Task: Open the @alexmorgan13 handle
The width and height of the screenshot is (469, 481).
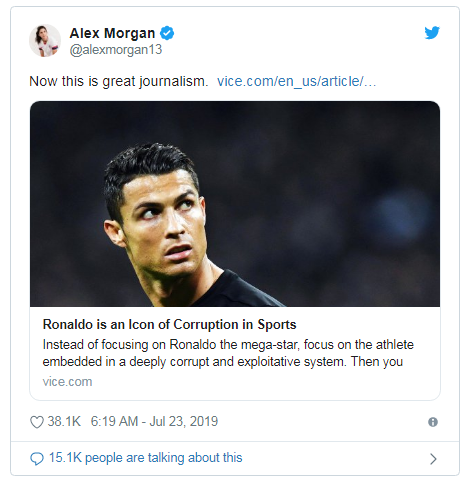Action: 116,49
